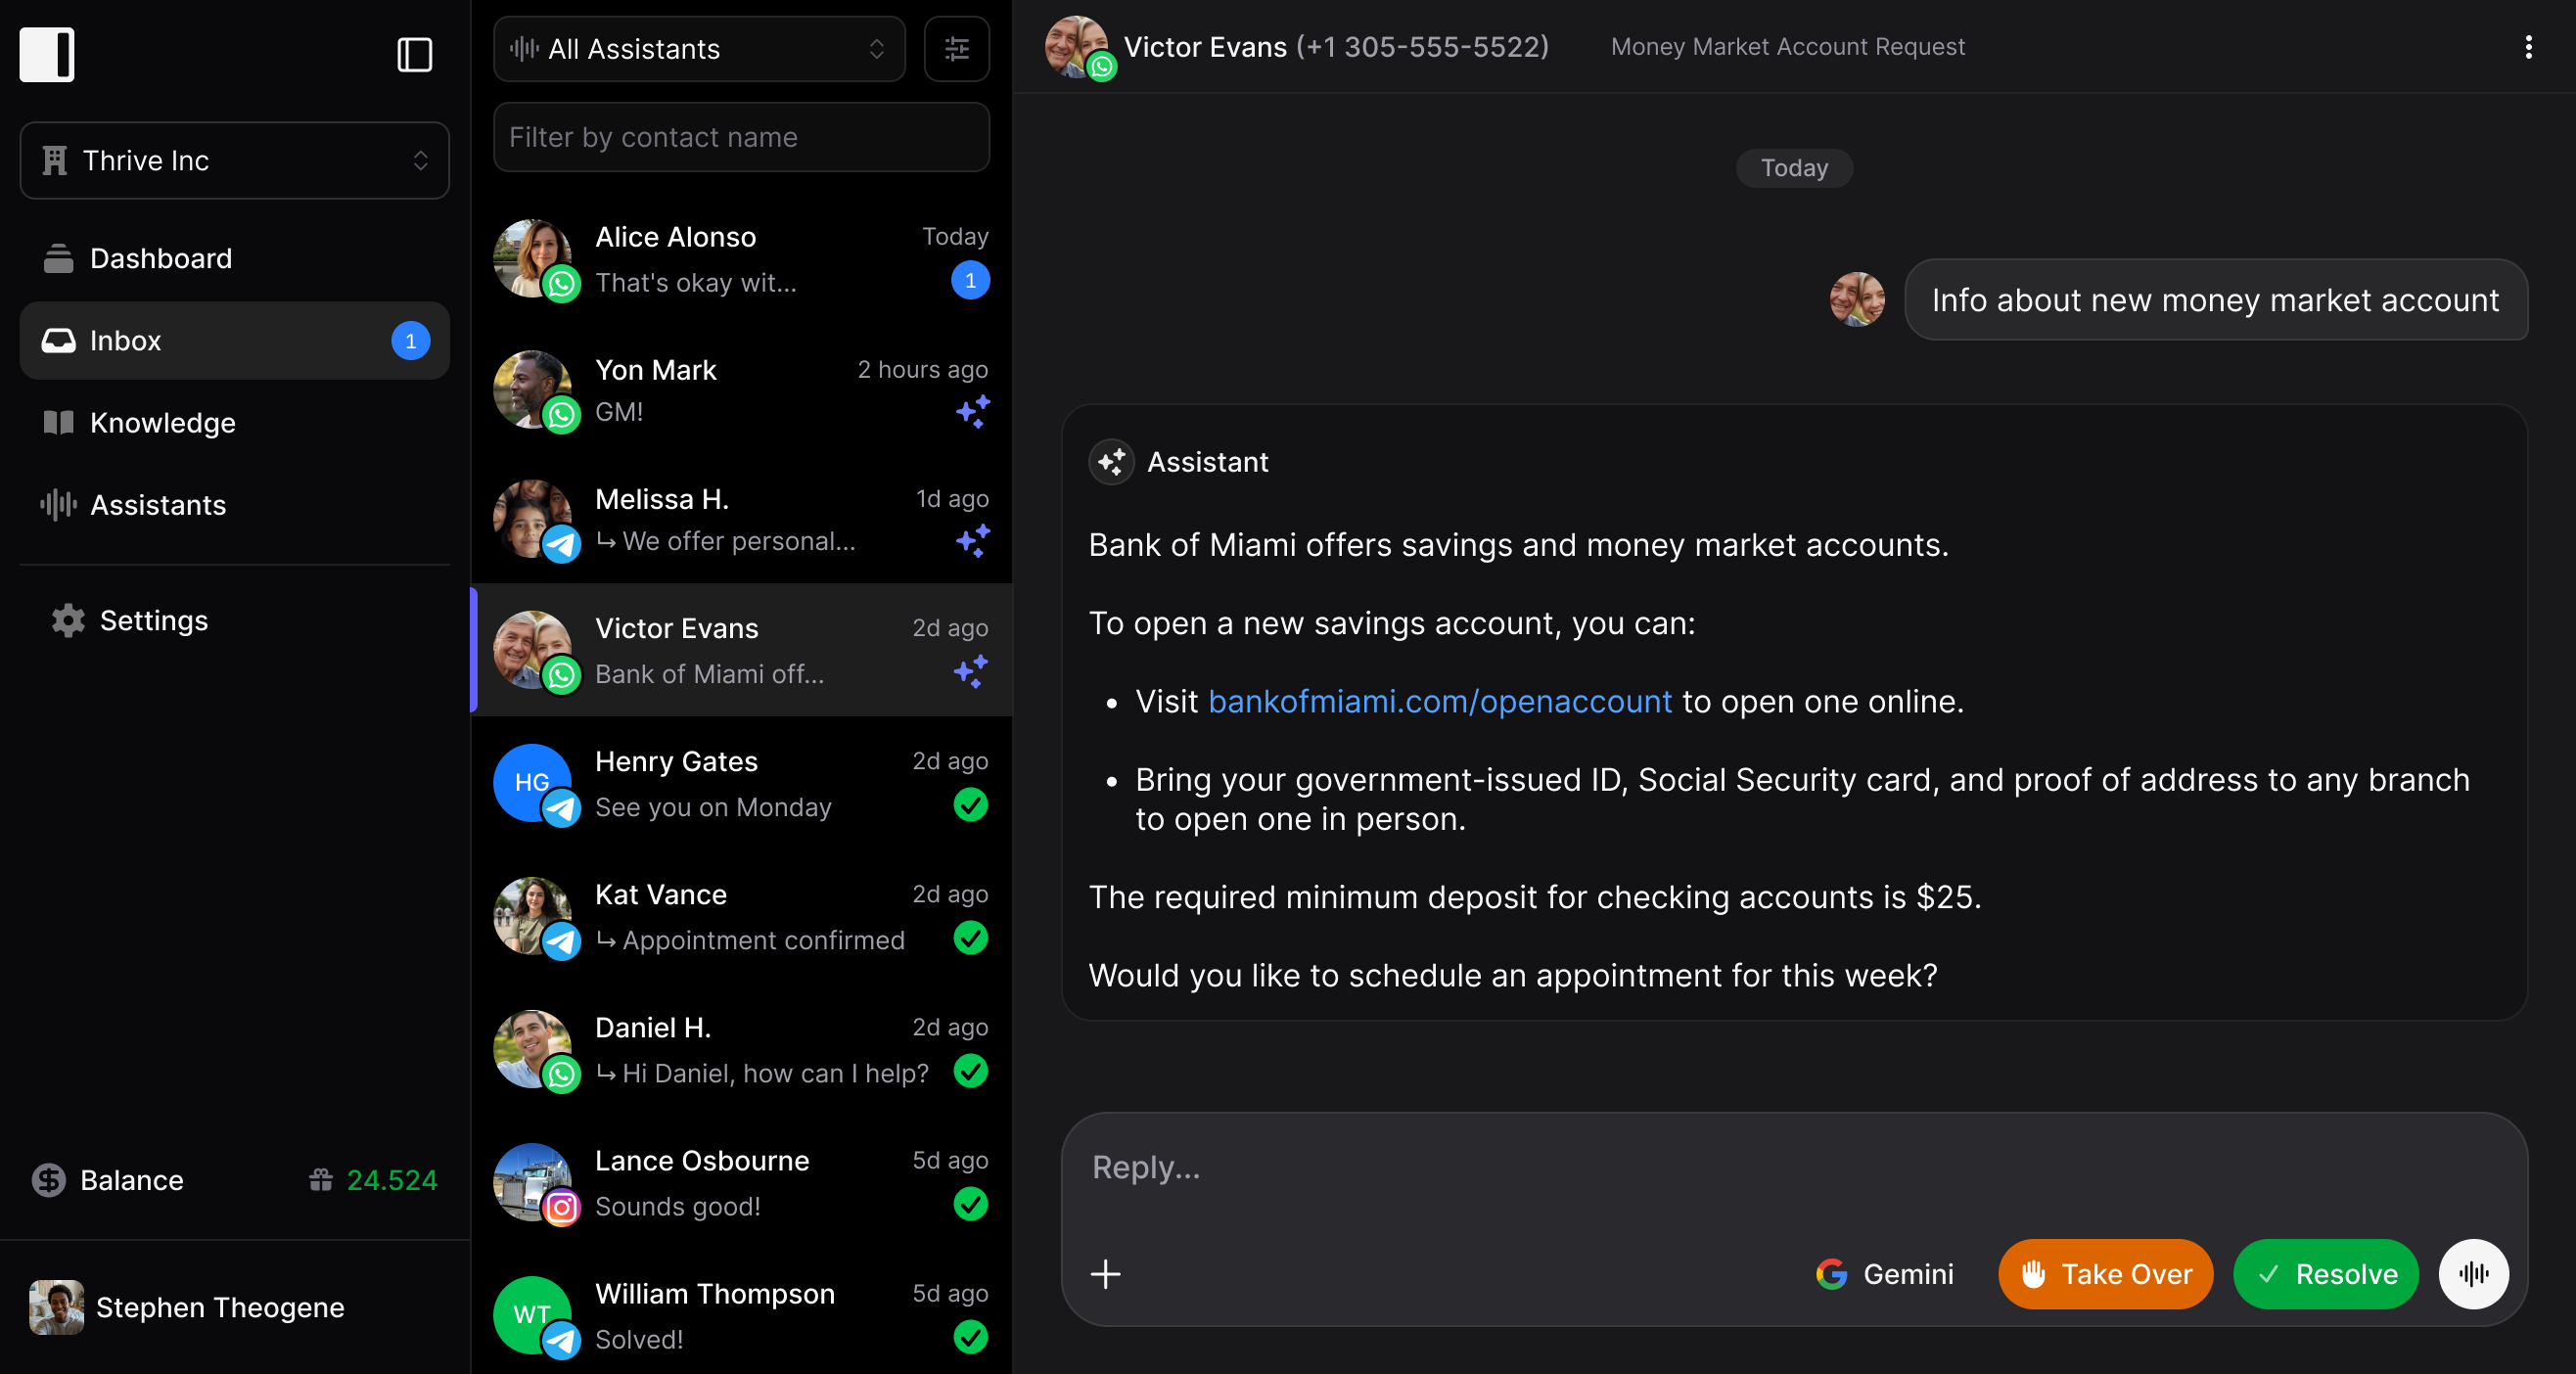
Task: Open the Gemini model selector
Action: click(x=1884, y=1273)
